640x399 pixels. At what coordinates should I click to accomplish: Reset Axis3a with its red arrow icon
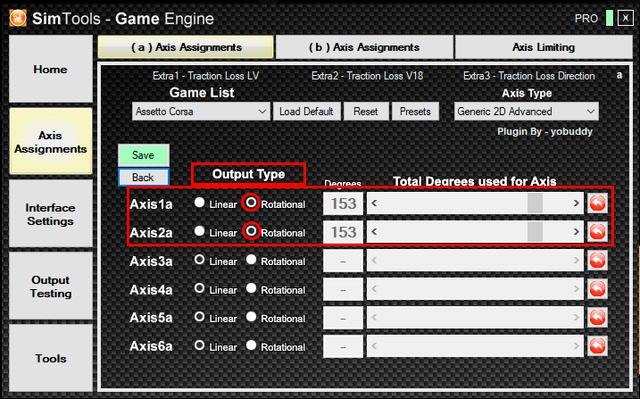click(x=598, y=260)
